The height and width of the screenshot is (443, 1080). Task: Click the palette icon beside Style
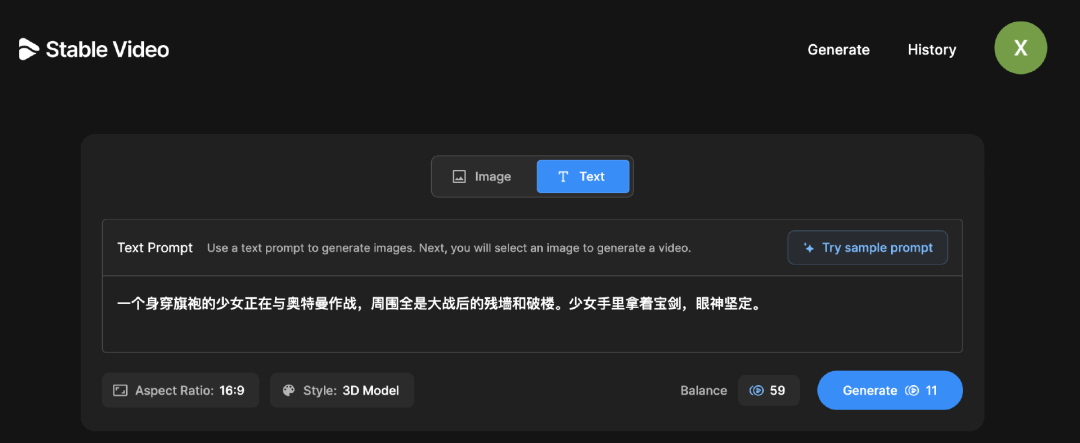coord(289,391)
